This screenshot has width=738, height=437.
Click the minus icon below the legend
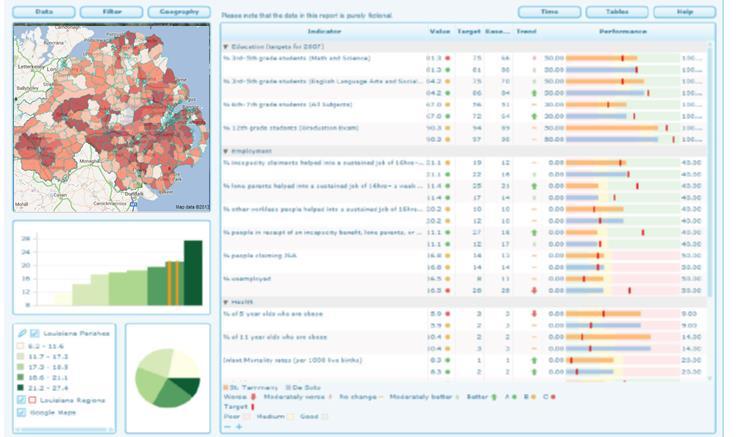click(x=228, y=427)
